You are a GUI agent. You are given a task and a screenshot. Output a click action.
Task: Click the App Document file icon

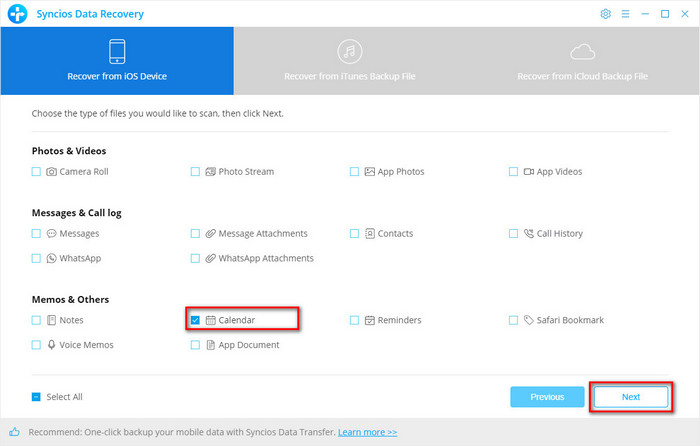tap(210, 345)
